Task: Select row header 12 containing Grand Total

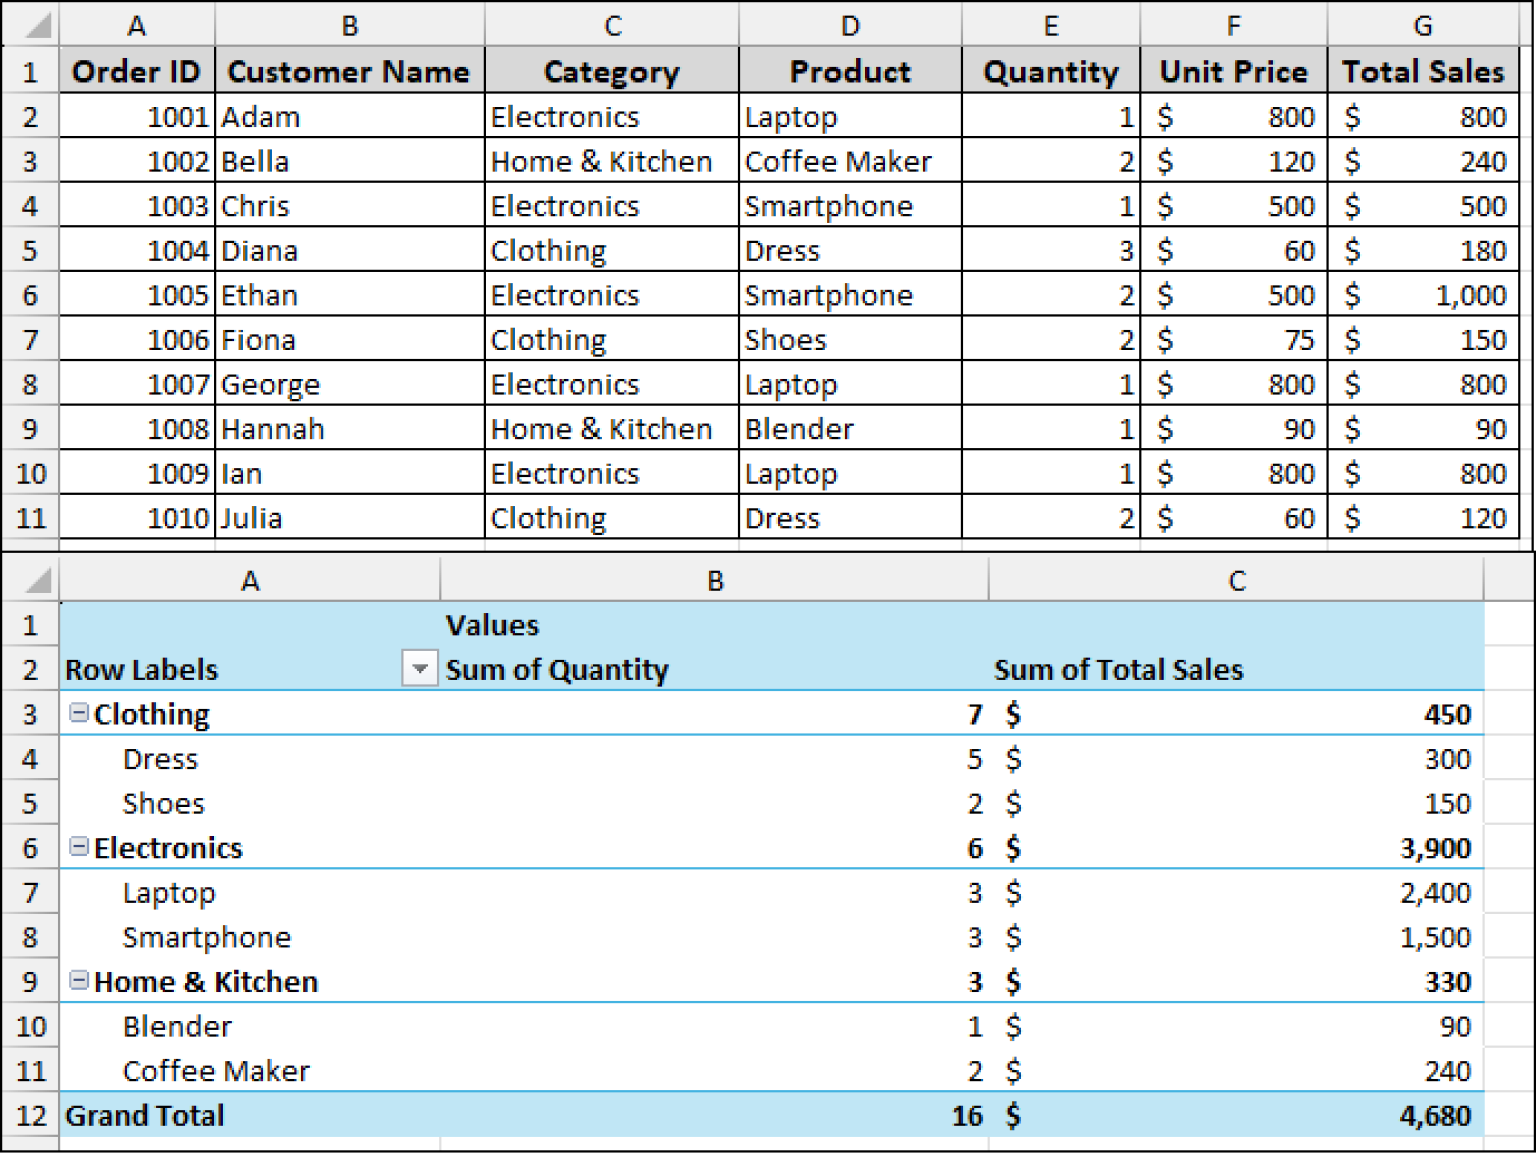Action: 30,1114
